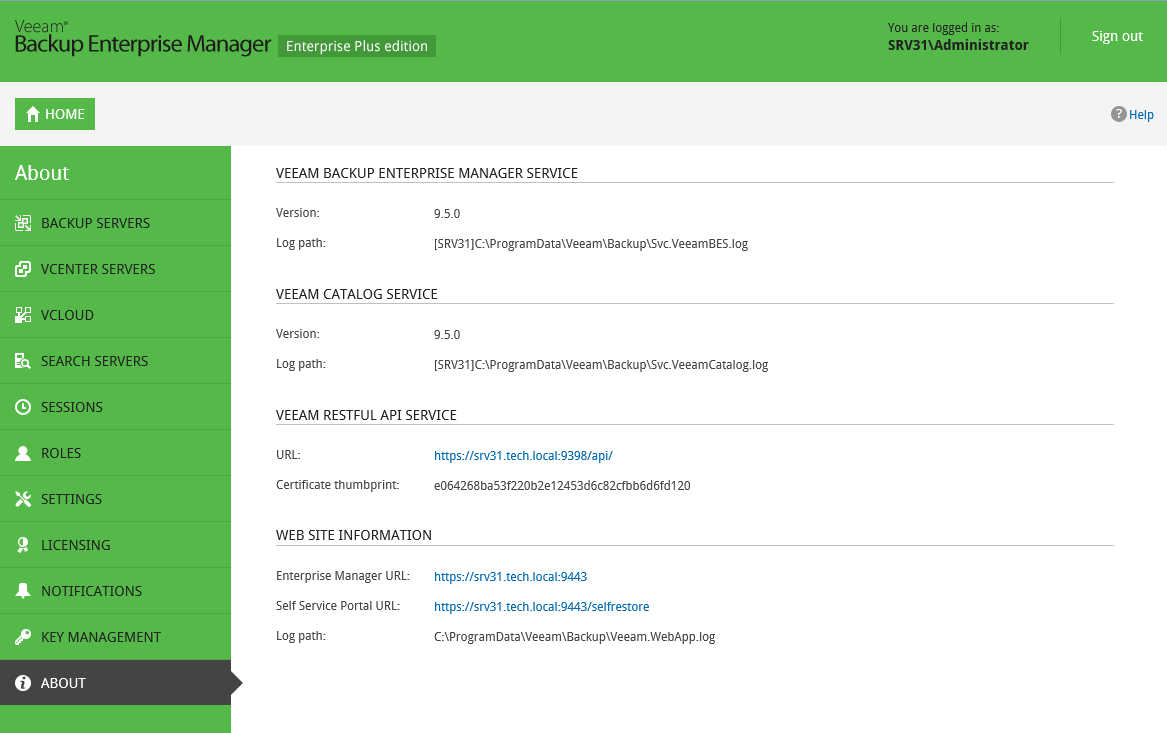This screenshot has width=1167, height=733.
Task: Open BACKUP SERVERS menu item
Action: (x=115, y=223)
